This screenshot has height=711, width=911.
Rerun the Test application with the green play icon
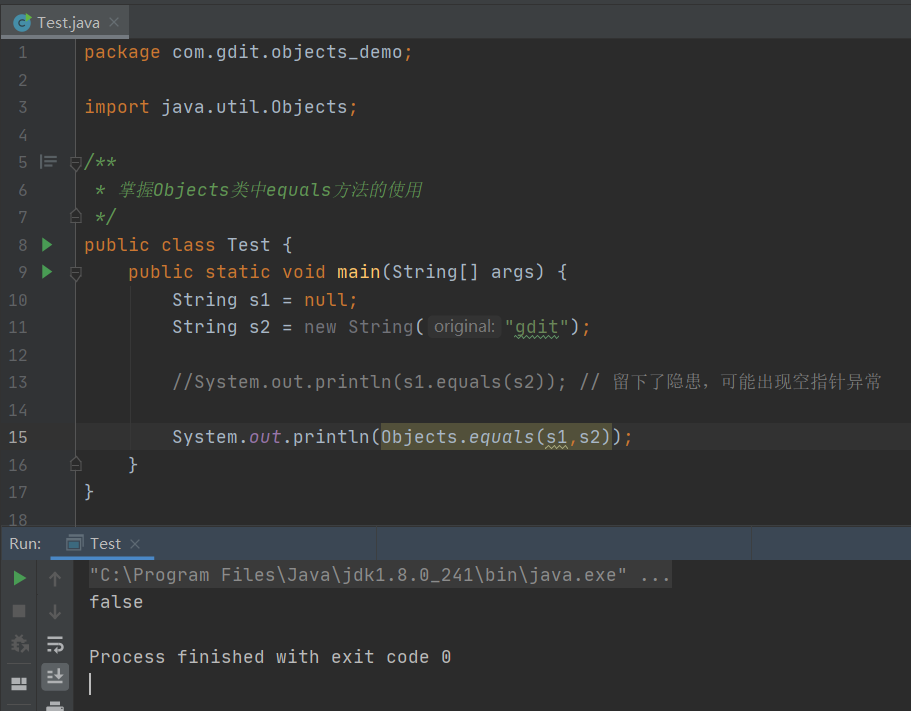pos(19,577)
